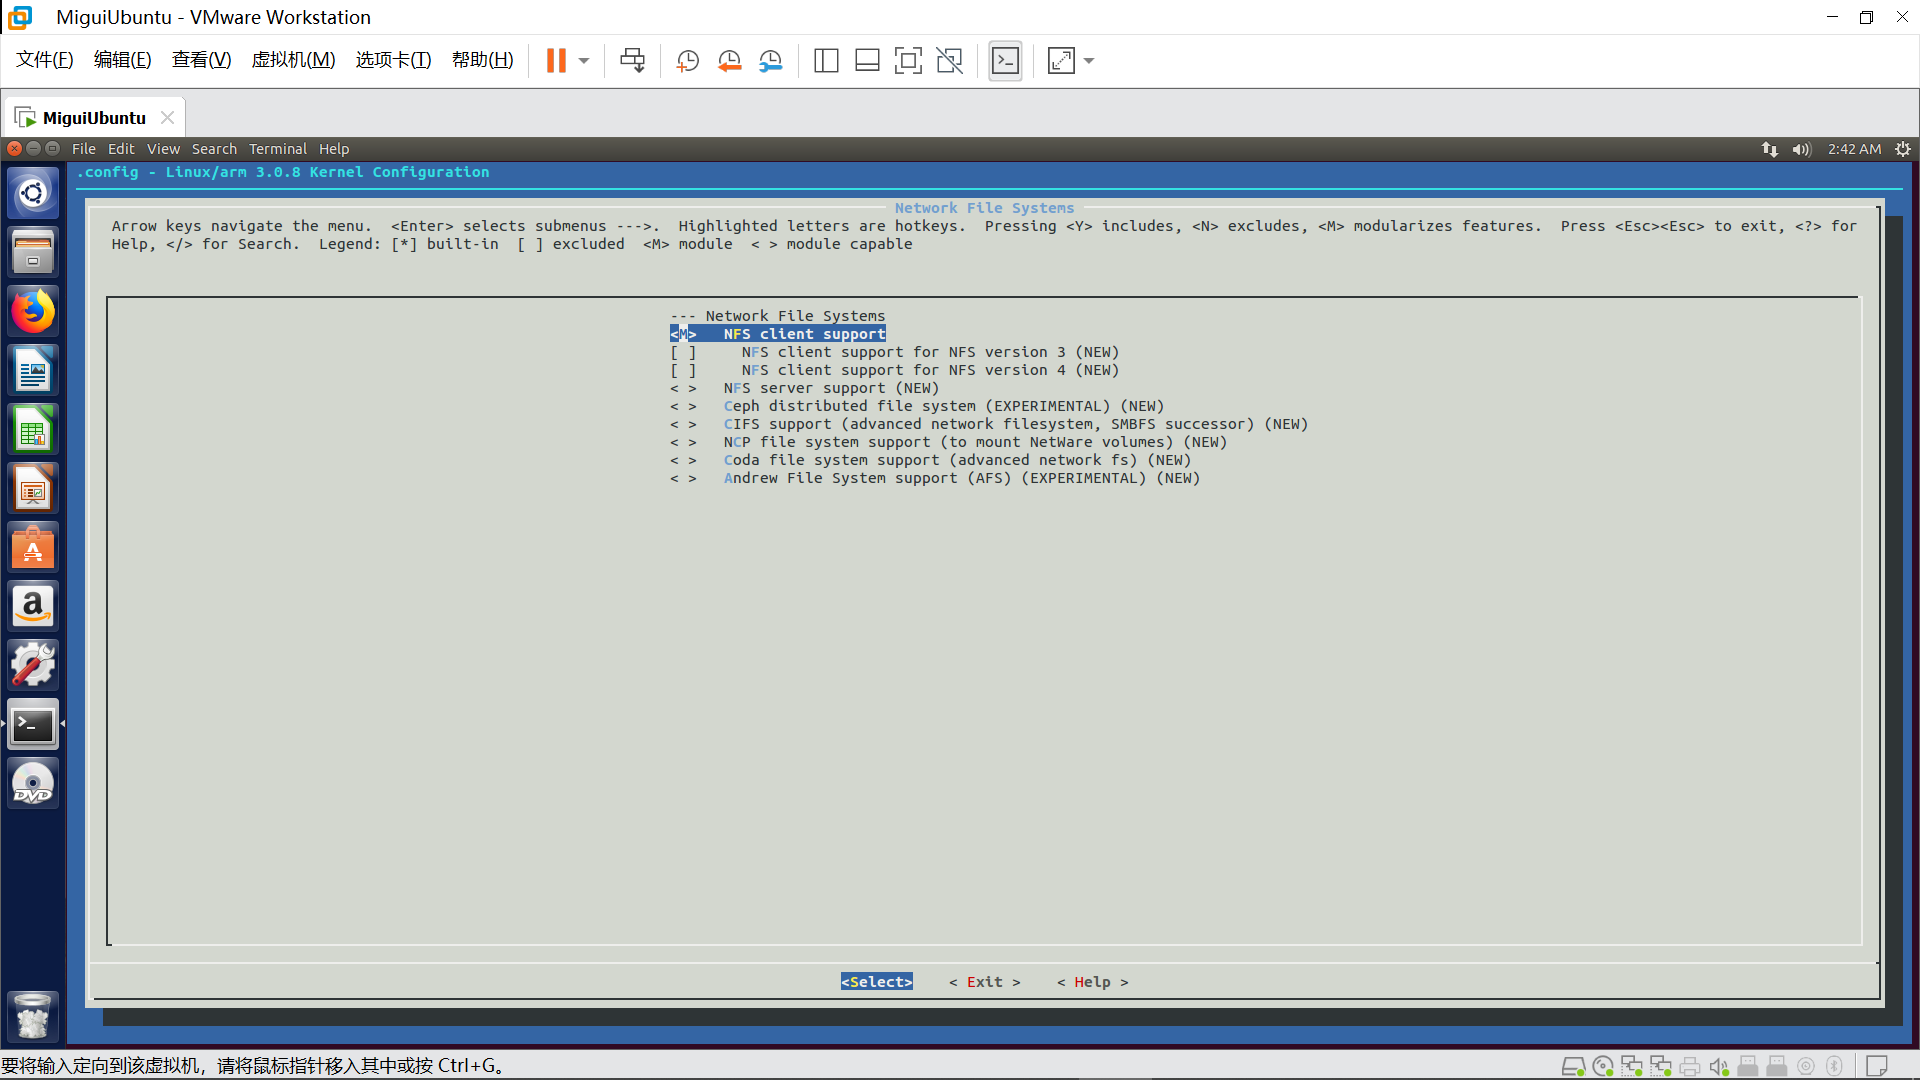Open the Ubuntu sound volume indicator

[1801, 149]
